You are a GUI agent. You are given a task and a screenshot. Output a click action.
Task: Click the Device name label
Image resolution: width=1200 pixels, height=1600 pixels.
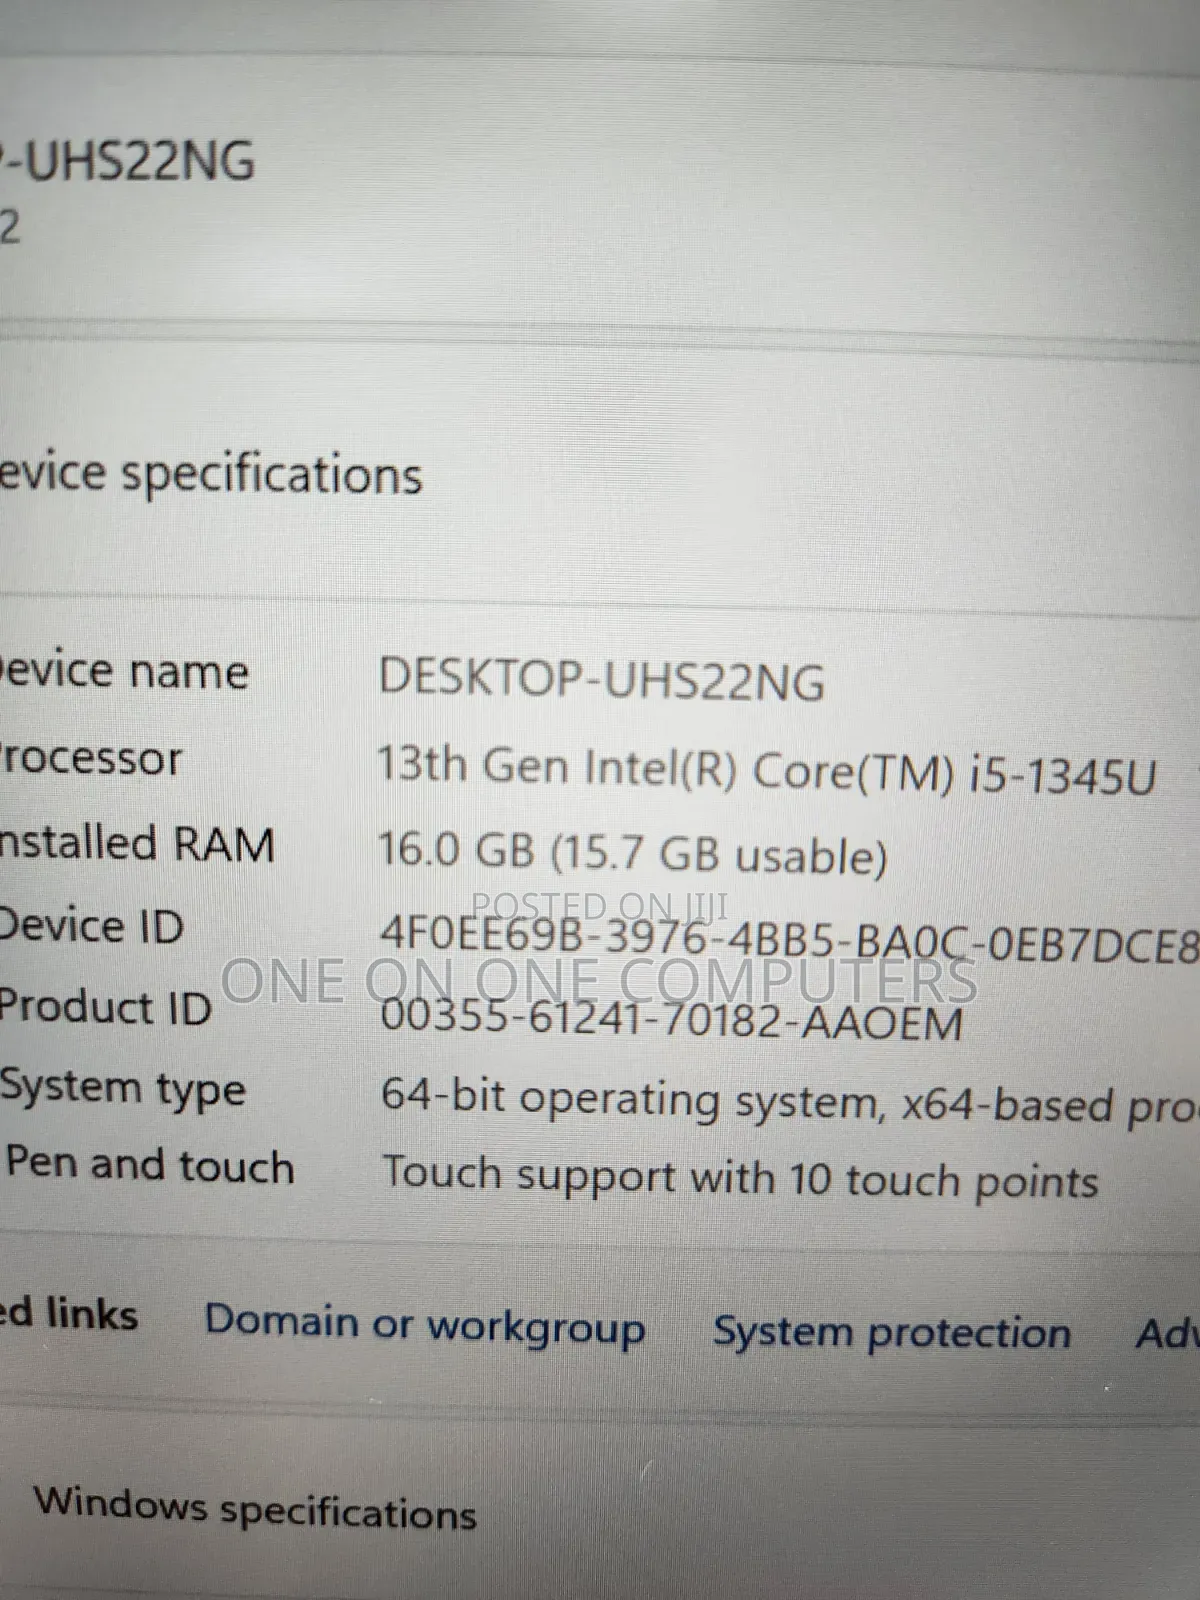[x=124, y=671]
